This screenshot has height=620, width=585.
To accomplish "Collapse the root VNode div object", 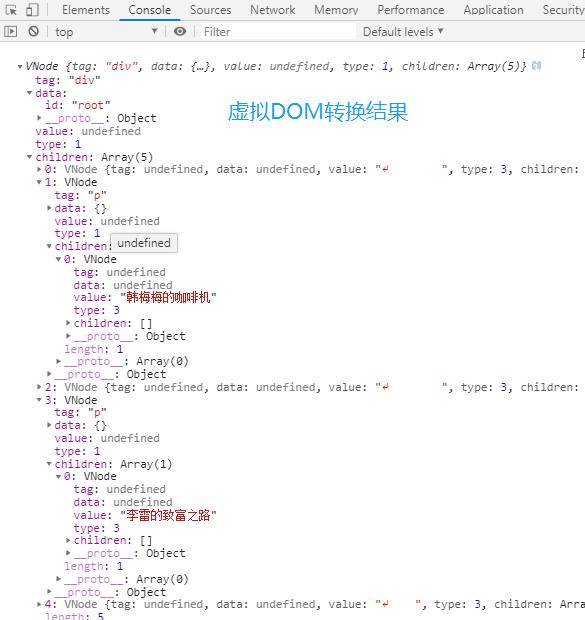I will pyautogui.click(x=20, y=67).
